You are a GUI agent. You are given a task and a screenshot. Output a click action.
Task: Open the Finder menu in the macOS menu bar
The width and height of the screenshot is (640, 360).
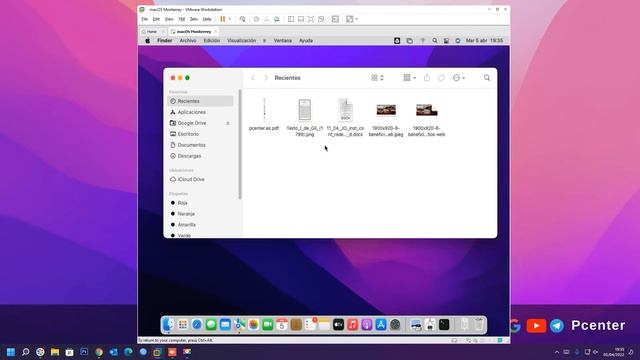[164, 40]
